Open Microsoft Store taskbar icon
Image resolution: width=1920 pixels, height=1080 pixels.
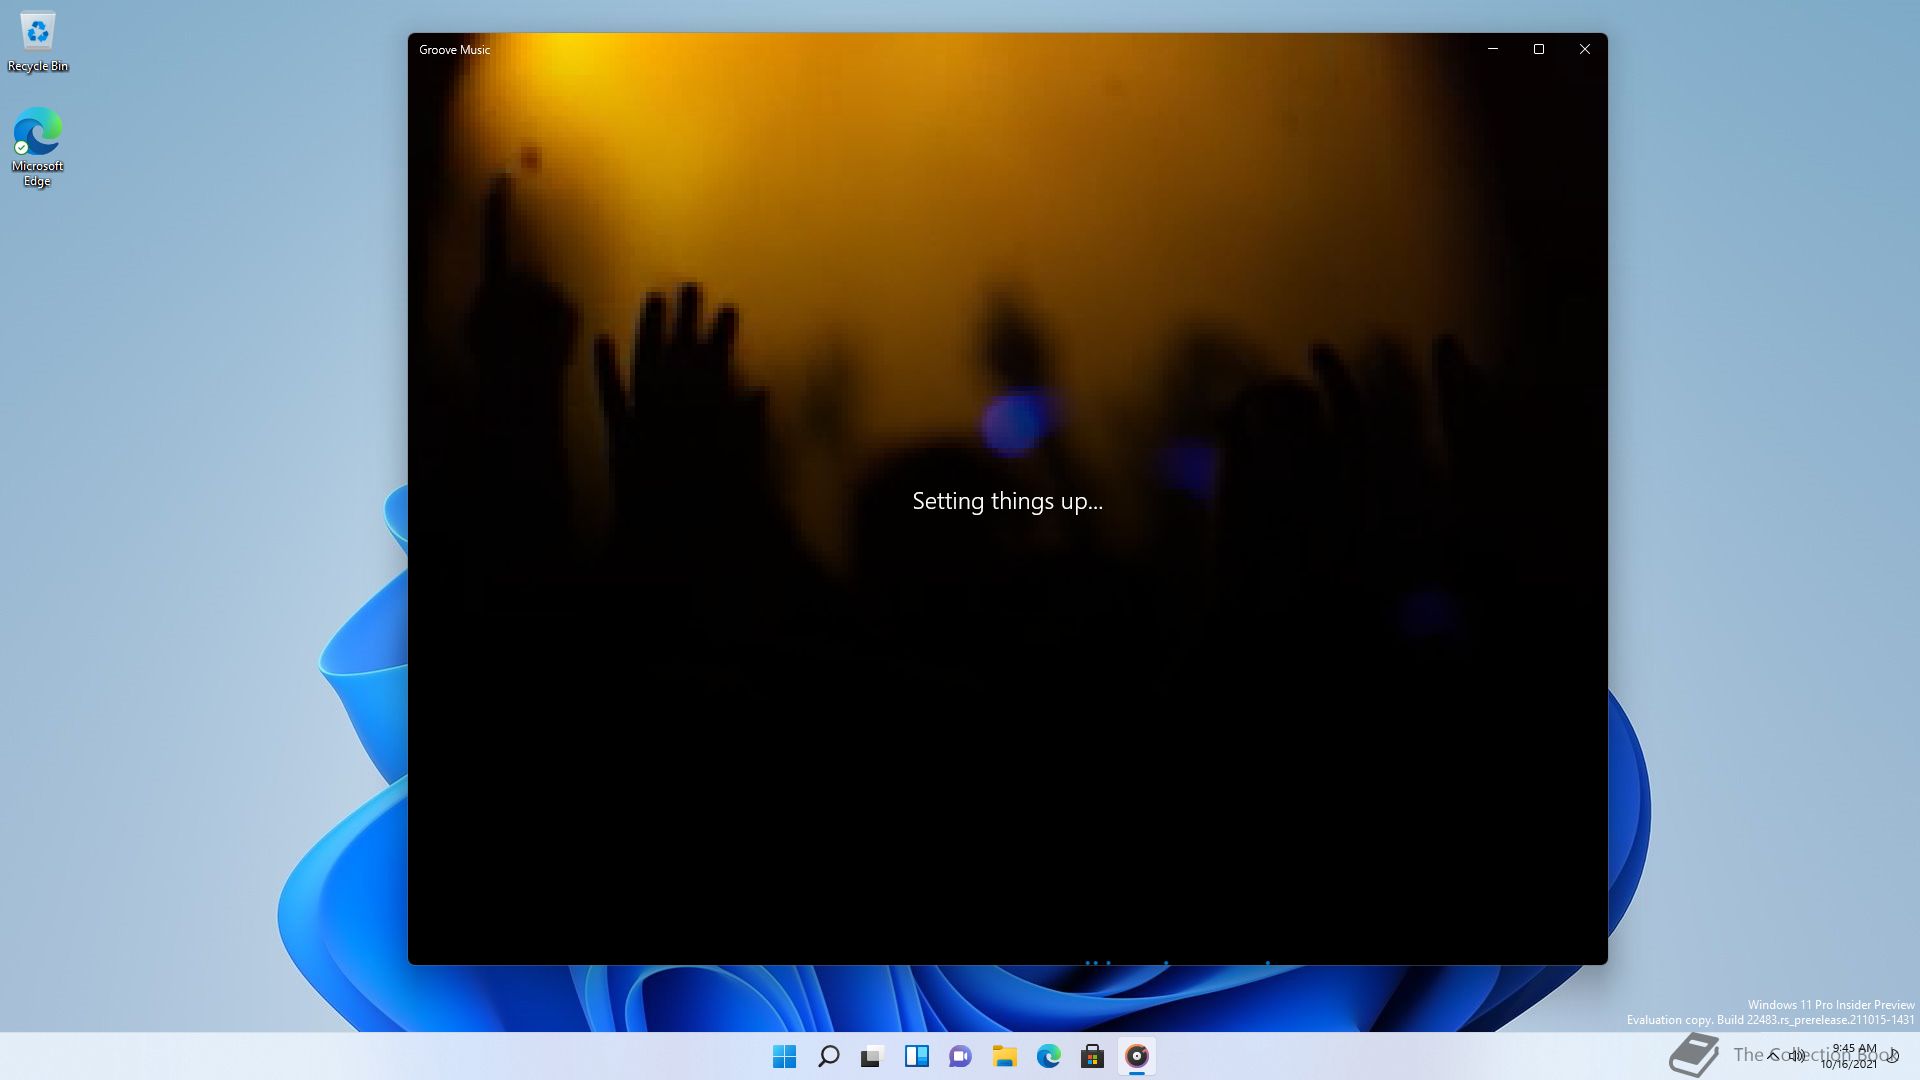pos(1093,1056)
